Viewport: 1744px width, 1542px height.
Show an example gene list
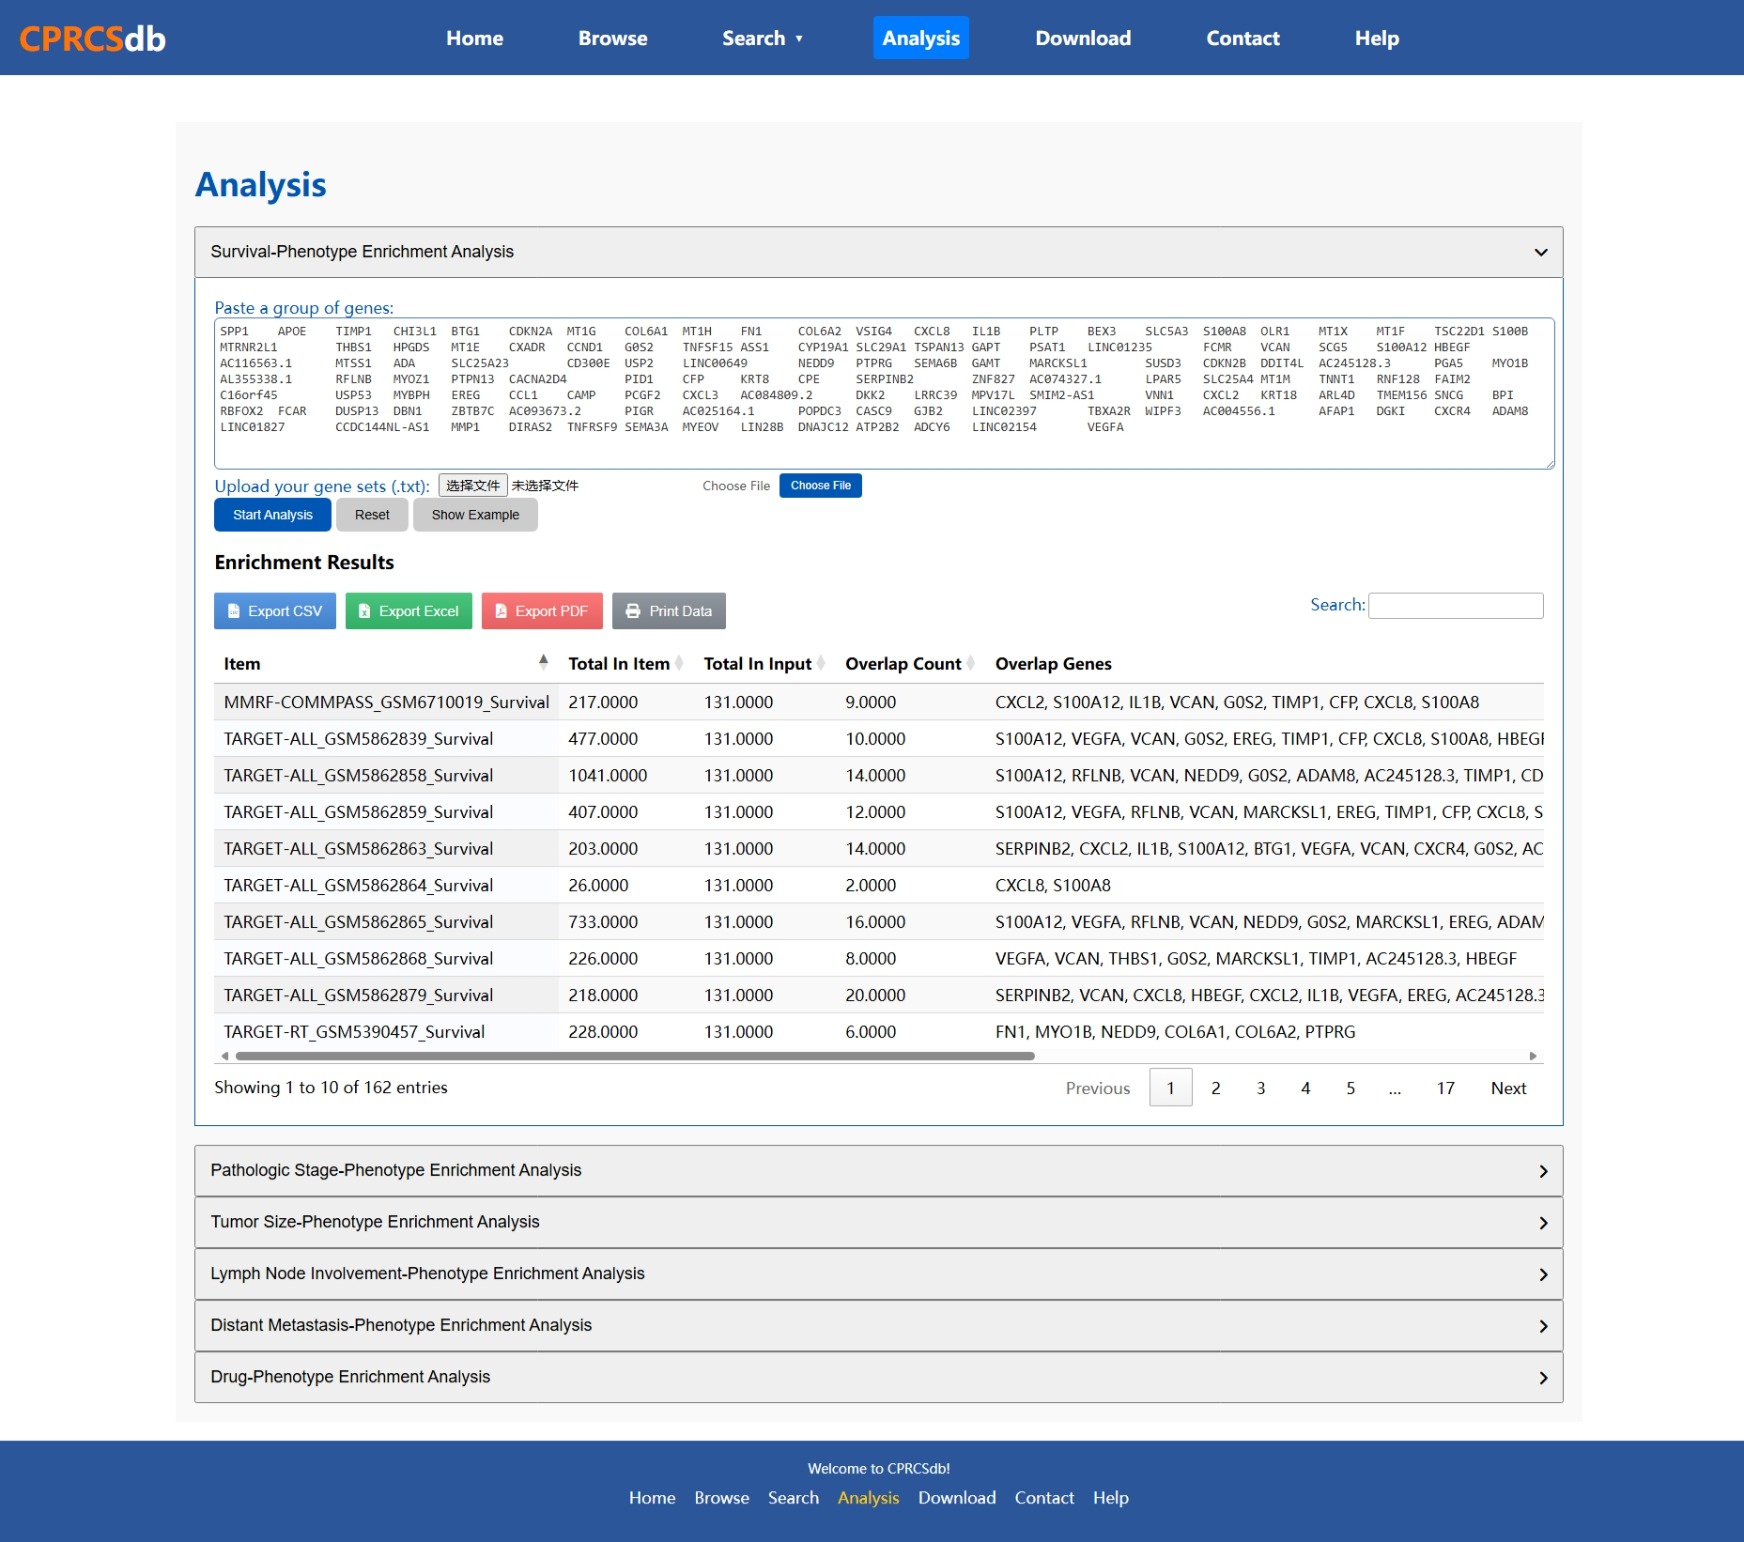click(x=475, y=514)
